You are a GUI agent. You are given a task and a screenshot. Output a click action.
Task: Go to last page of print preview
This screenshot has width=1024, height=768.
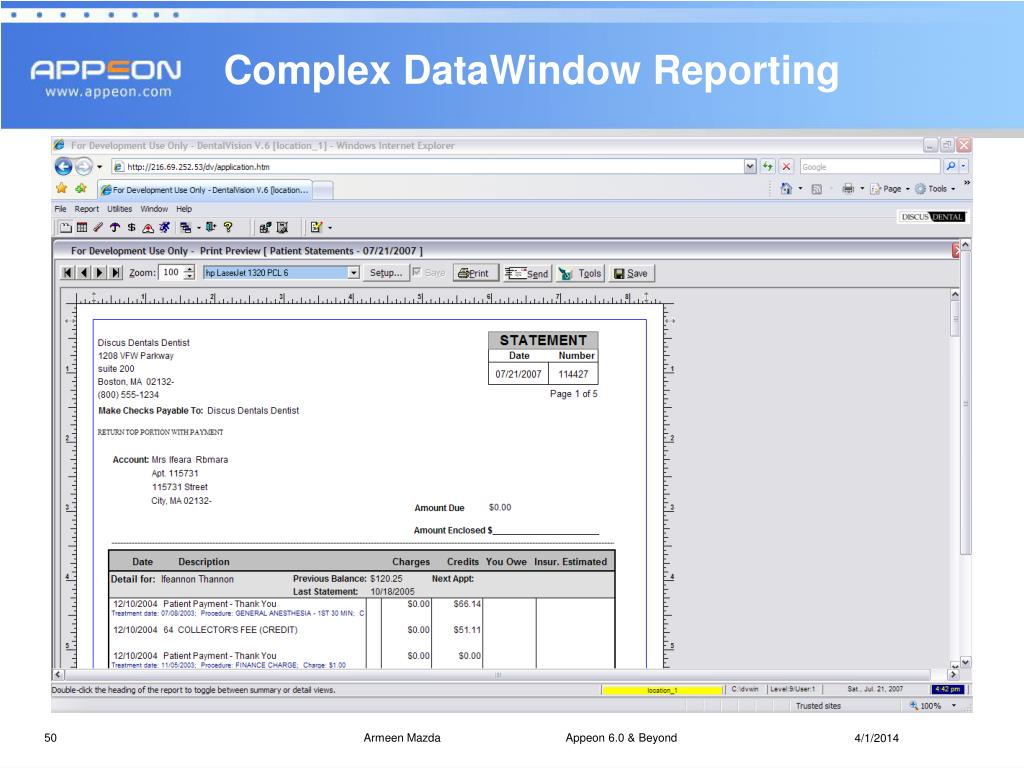[116, 272]
